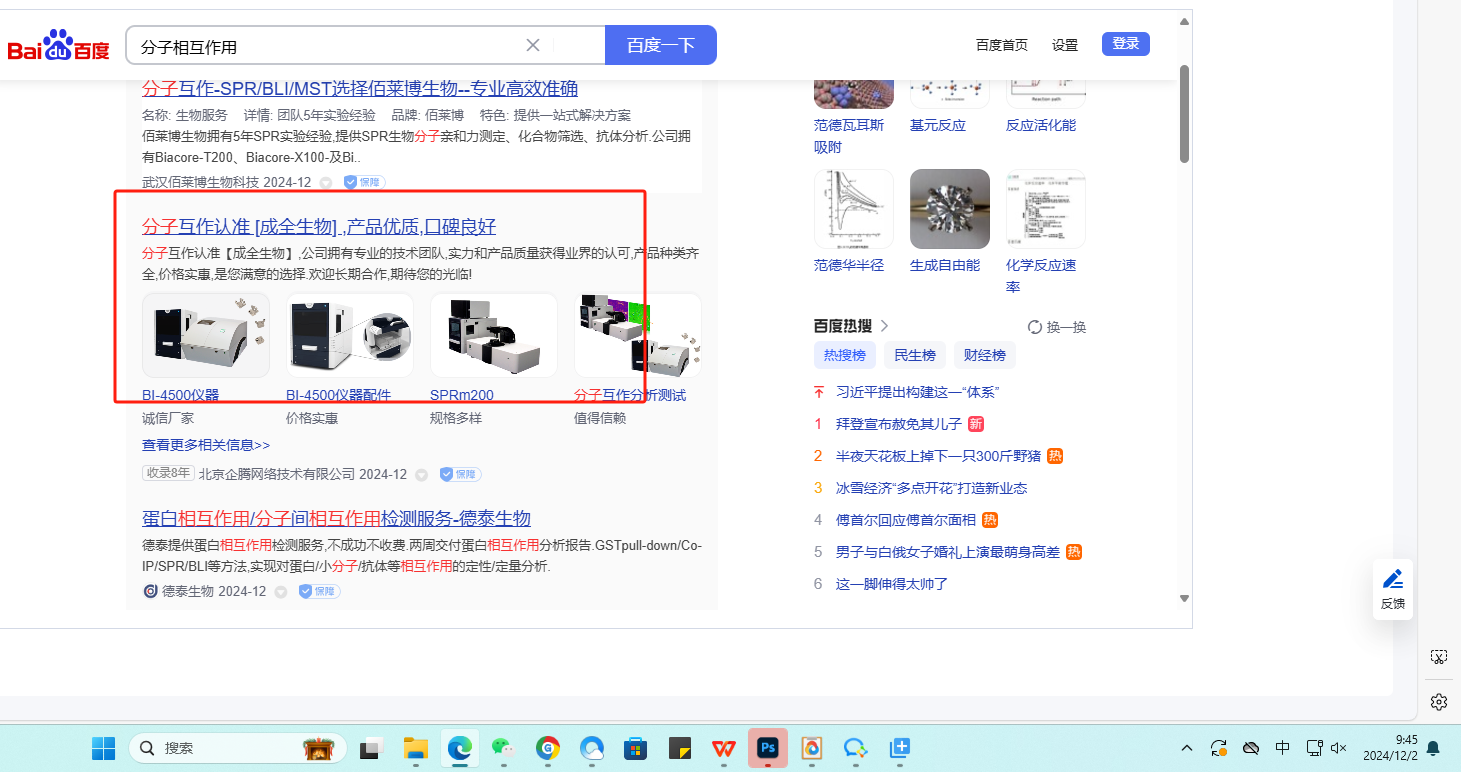Open the 百度首页 link
Viewport: 1461px width, 772px height.
(1001, 45)
